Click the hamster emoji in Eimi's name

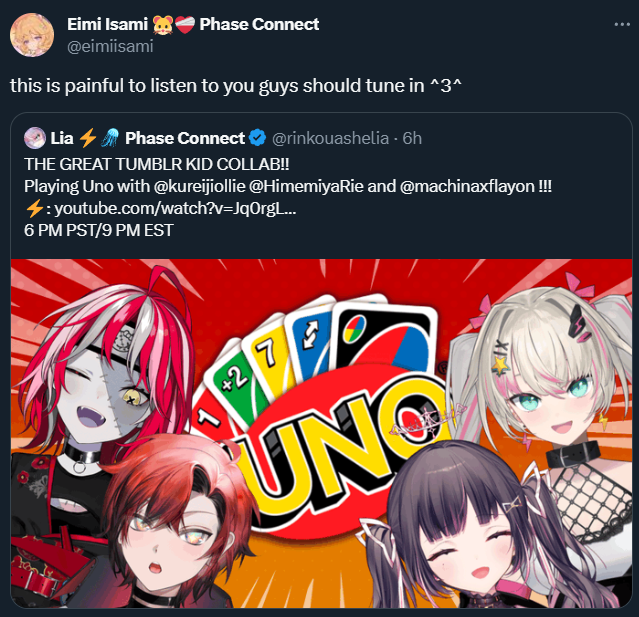point(163,25)
